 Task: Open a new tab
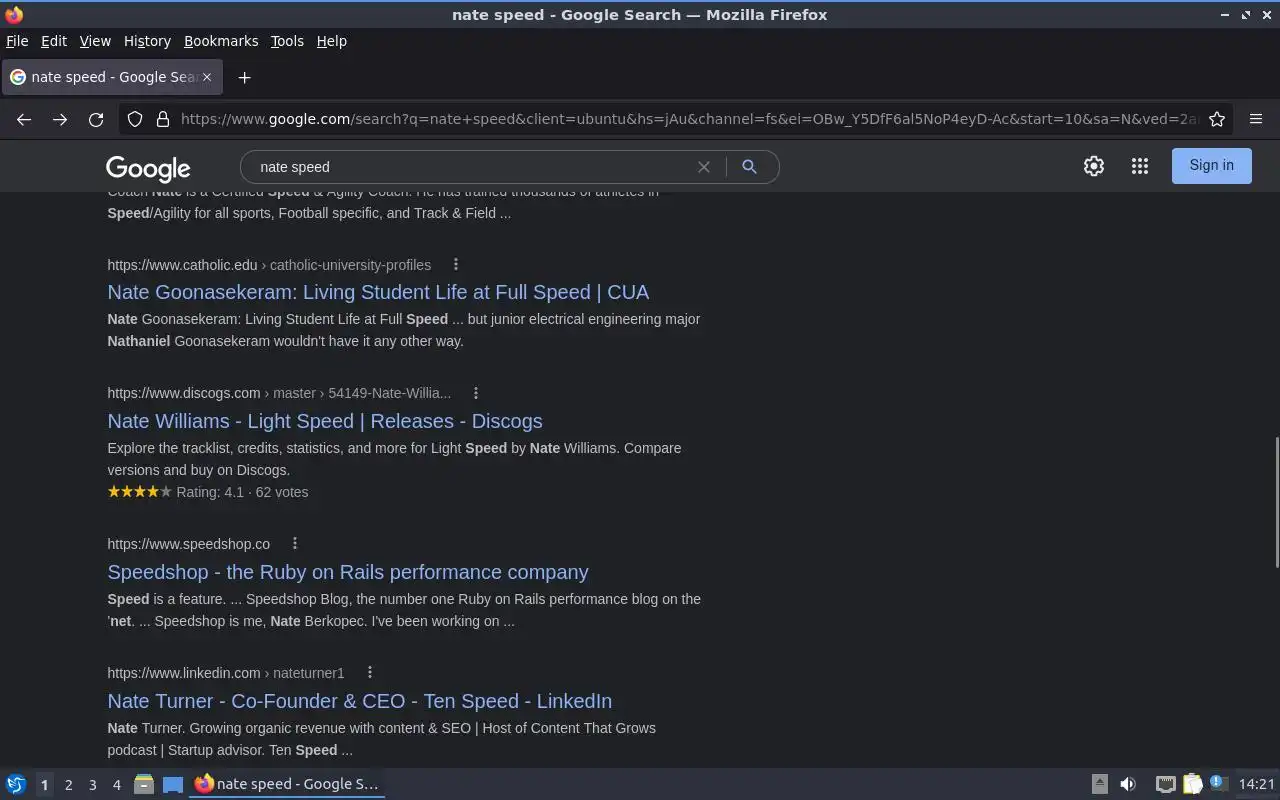click(244, 77)
